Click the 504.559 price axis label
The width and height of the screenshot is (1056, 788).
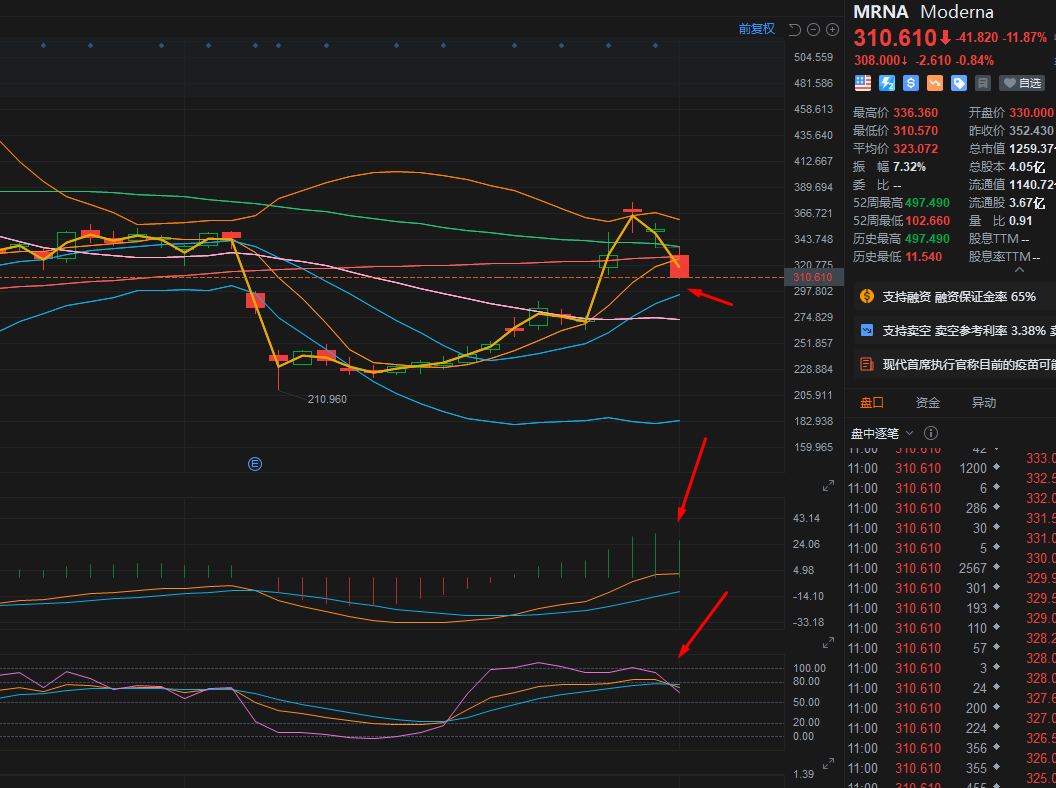point(813,57)
